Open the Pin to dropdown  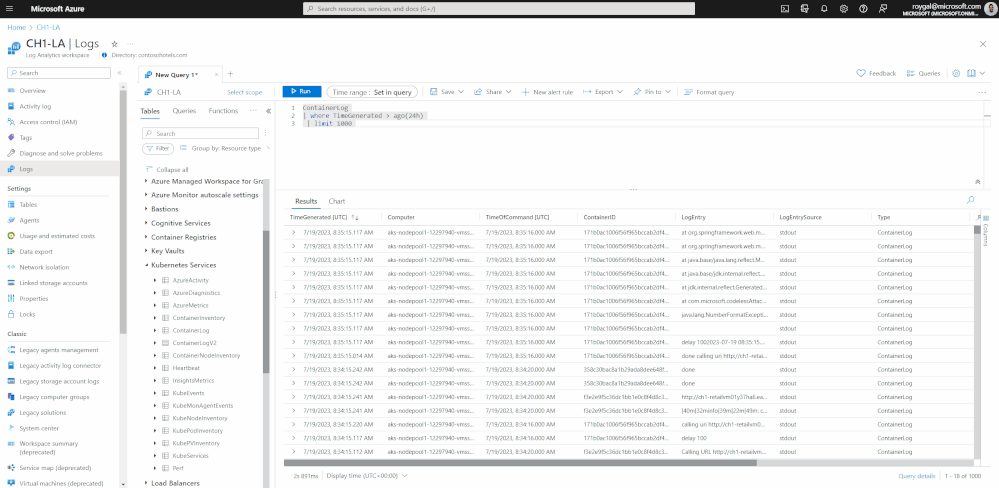[652, 92]
